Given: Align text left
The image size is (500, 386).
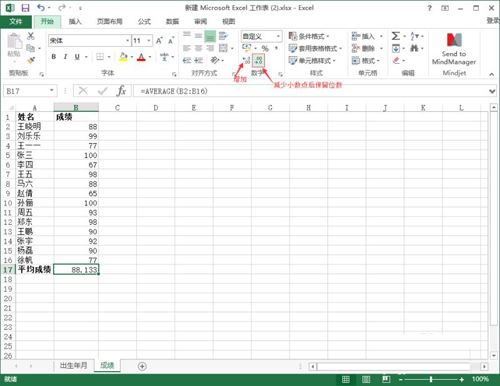Looking at the screenshot, I should click(187, 48).
